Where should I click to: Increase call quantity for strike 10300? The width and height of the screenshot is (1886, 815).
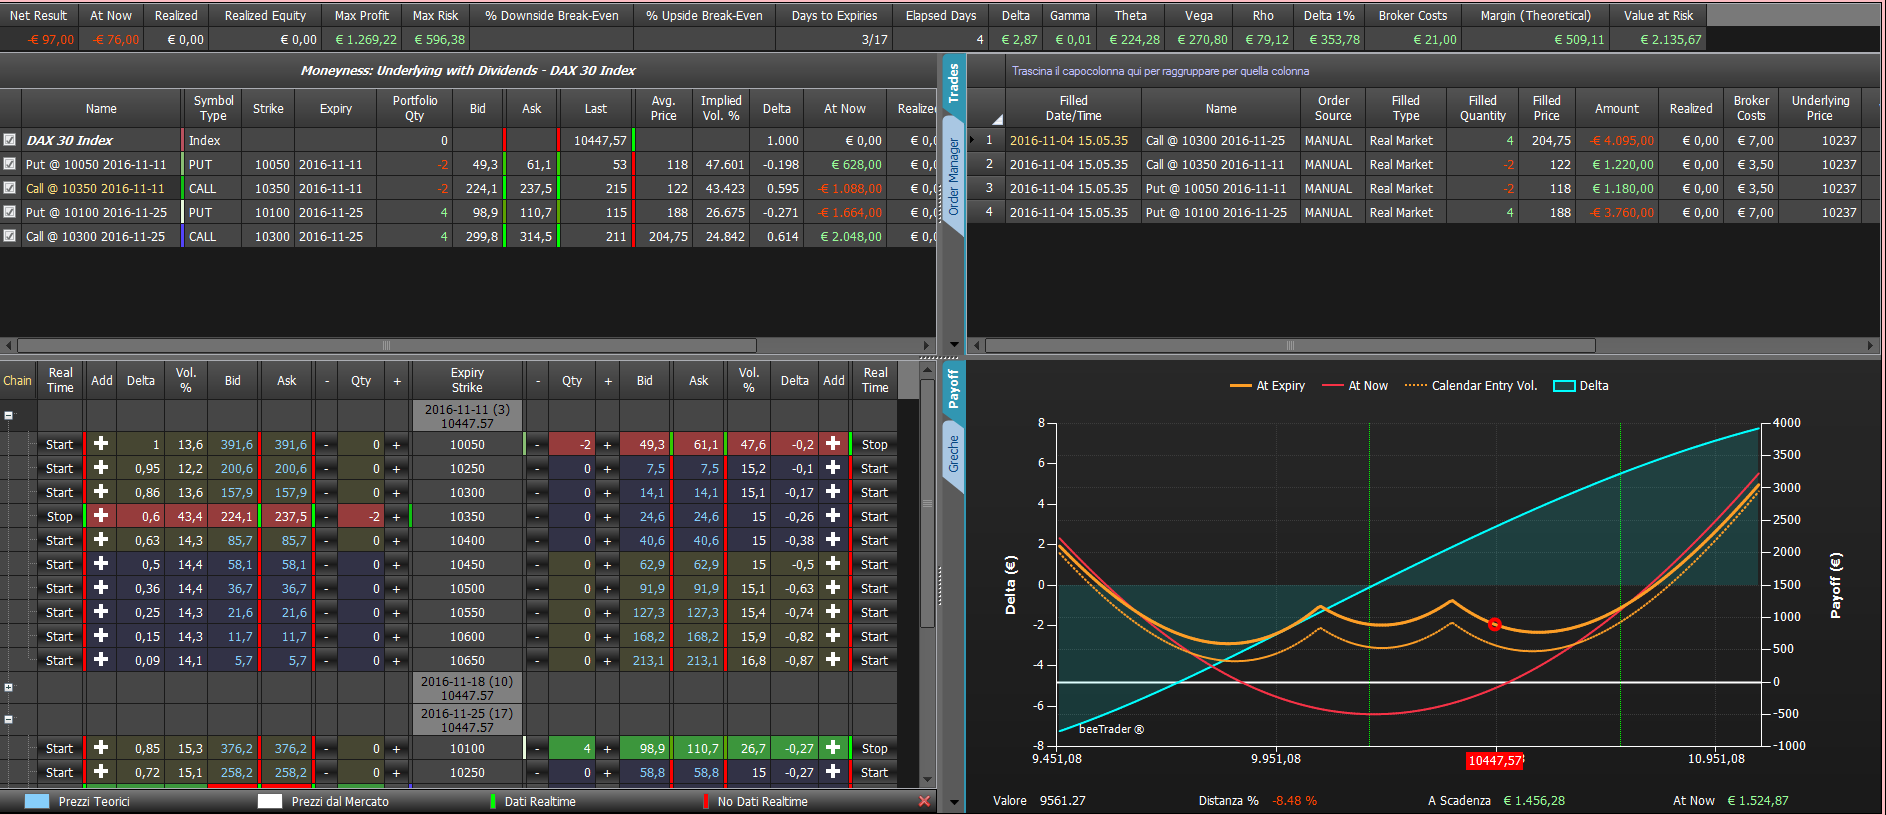tap(397, 493)
